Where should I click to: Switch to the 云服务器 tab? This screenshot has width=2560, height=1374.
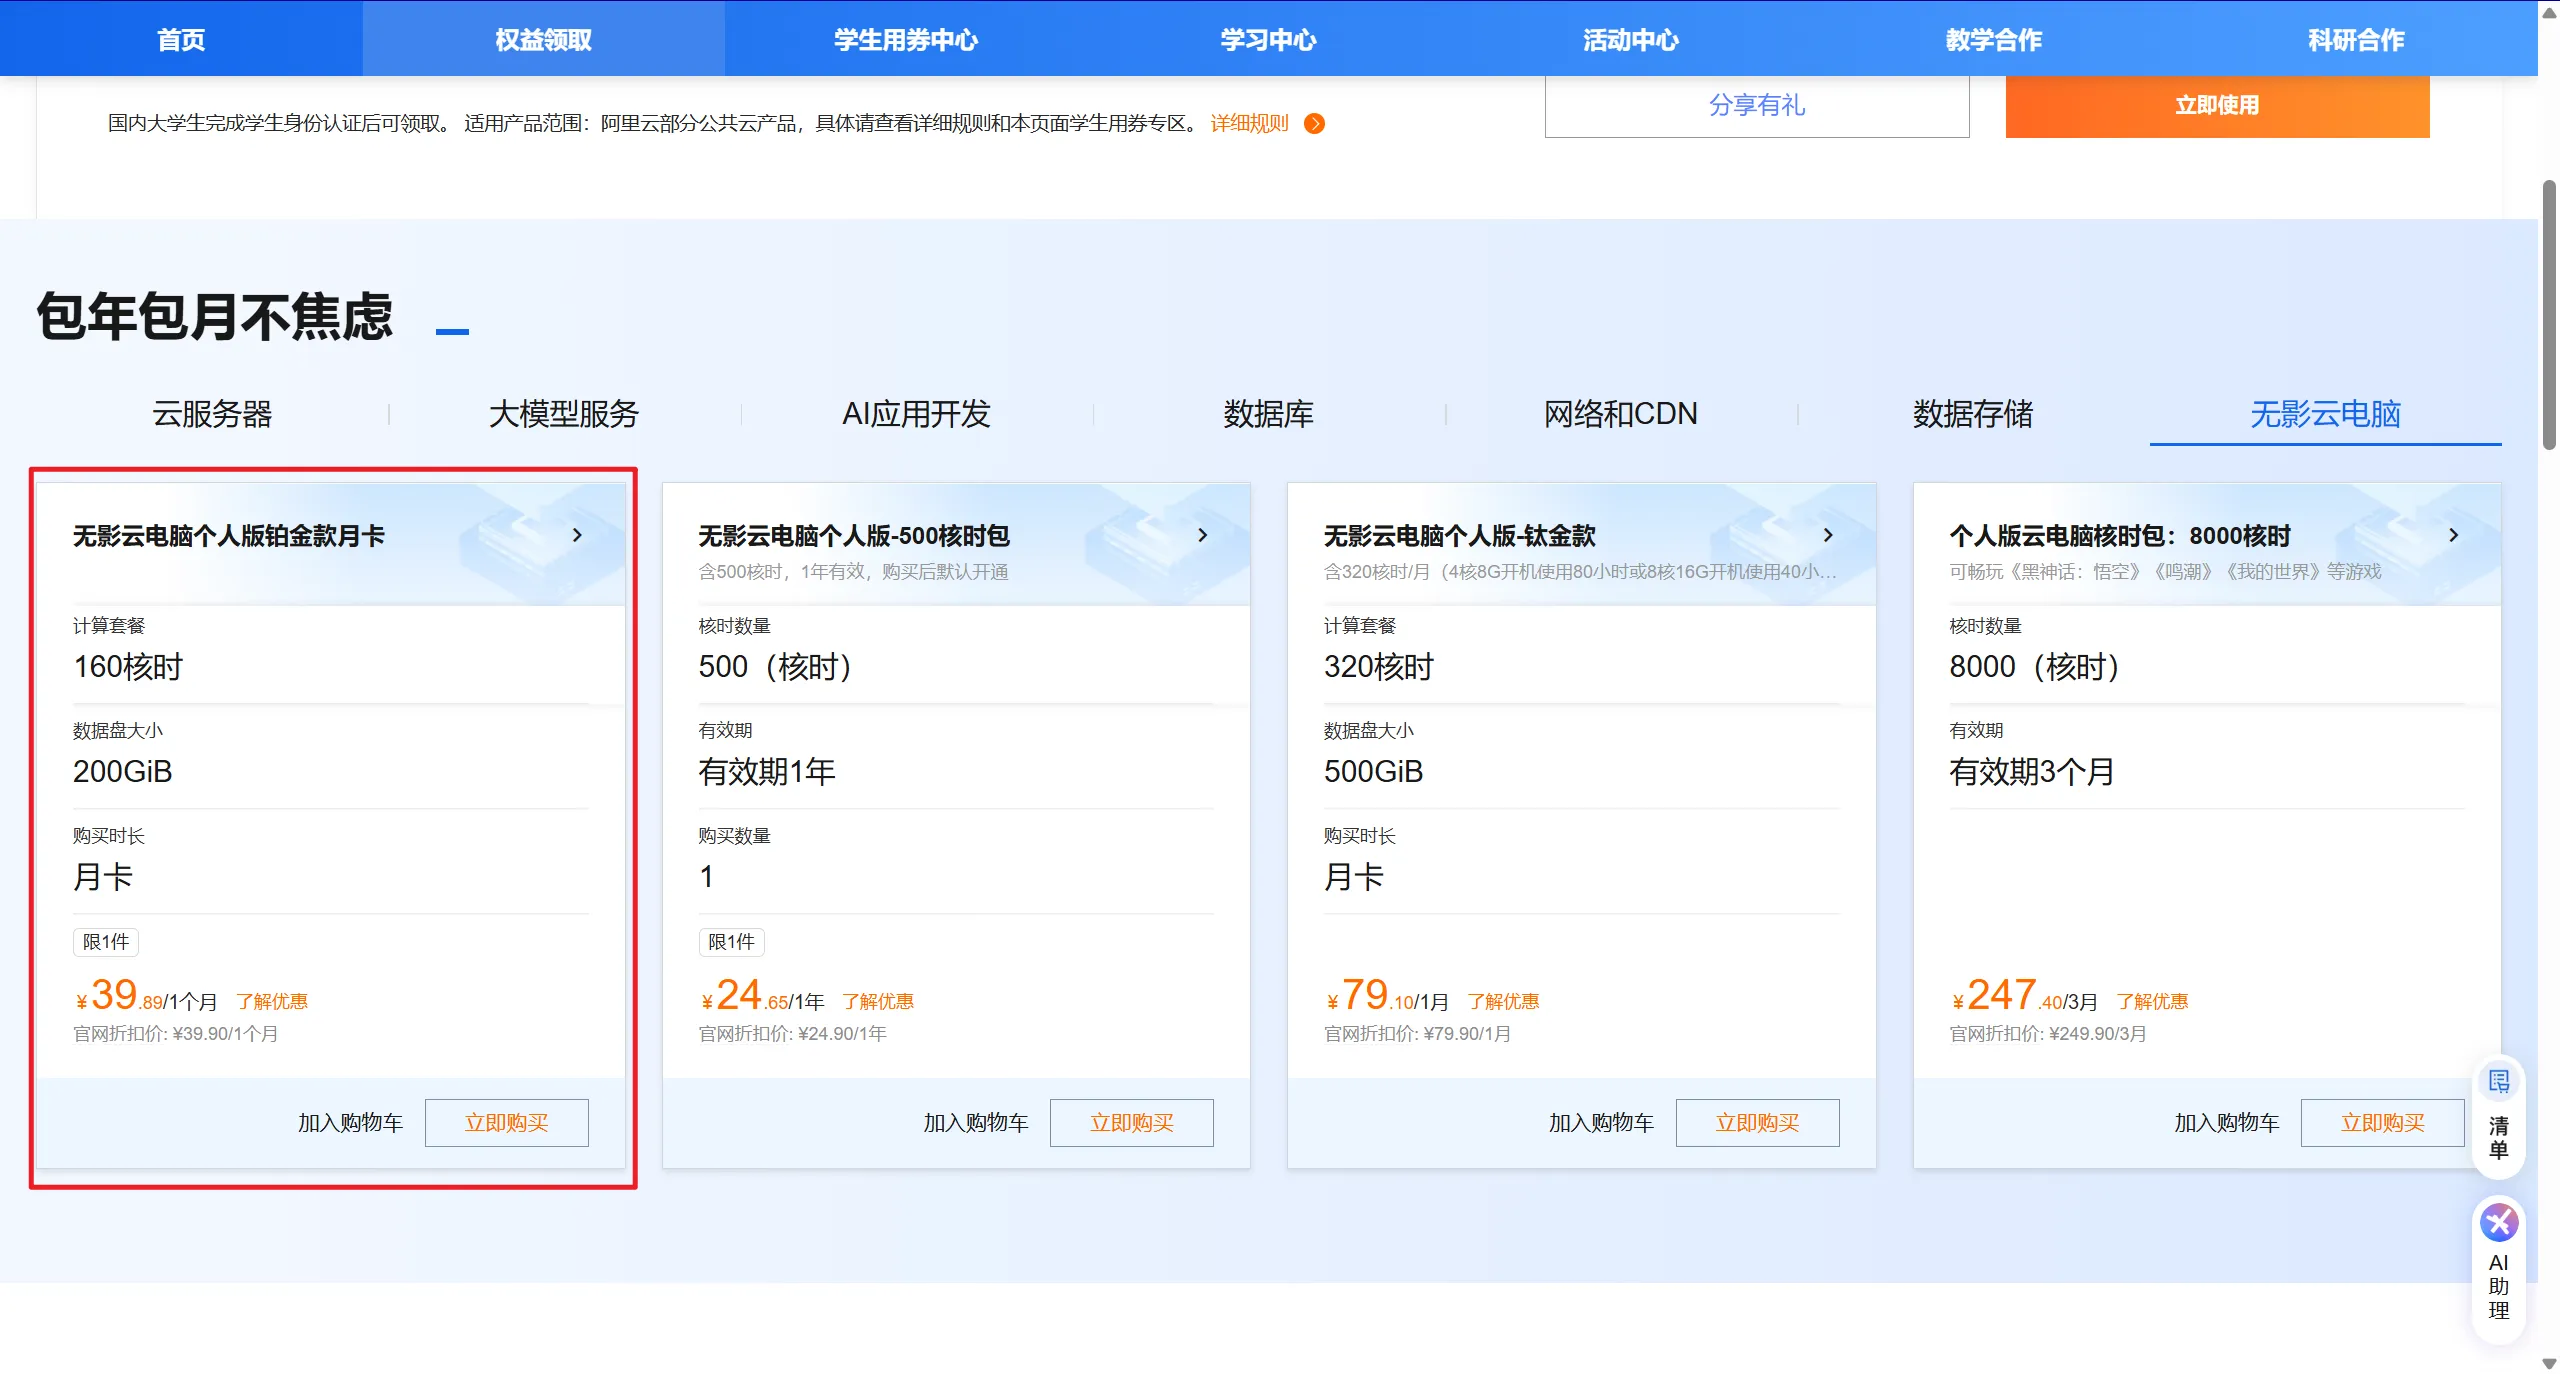click(x=212, y=414)
